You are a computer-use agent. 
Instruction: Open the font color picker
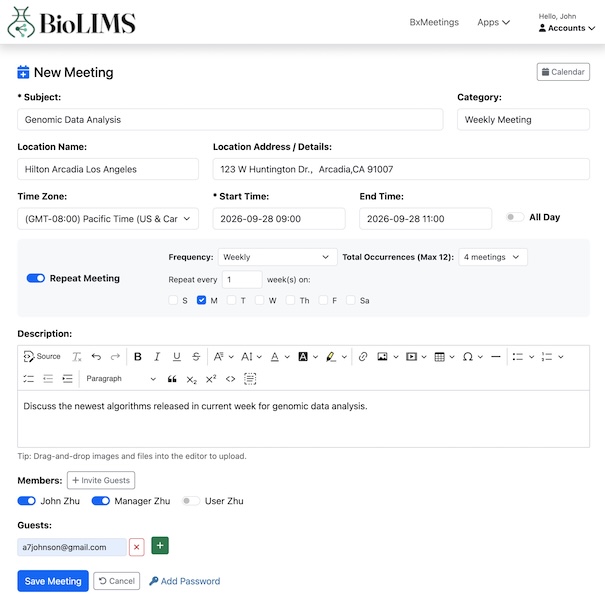click(279, 357)
